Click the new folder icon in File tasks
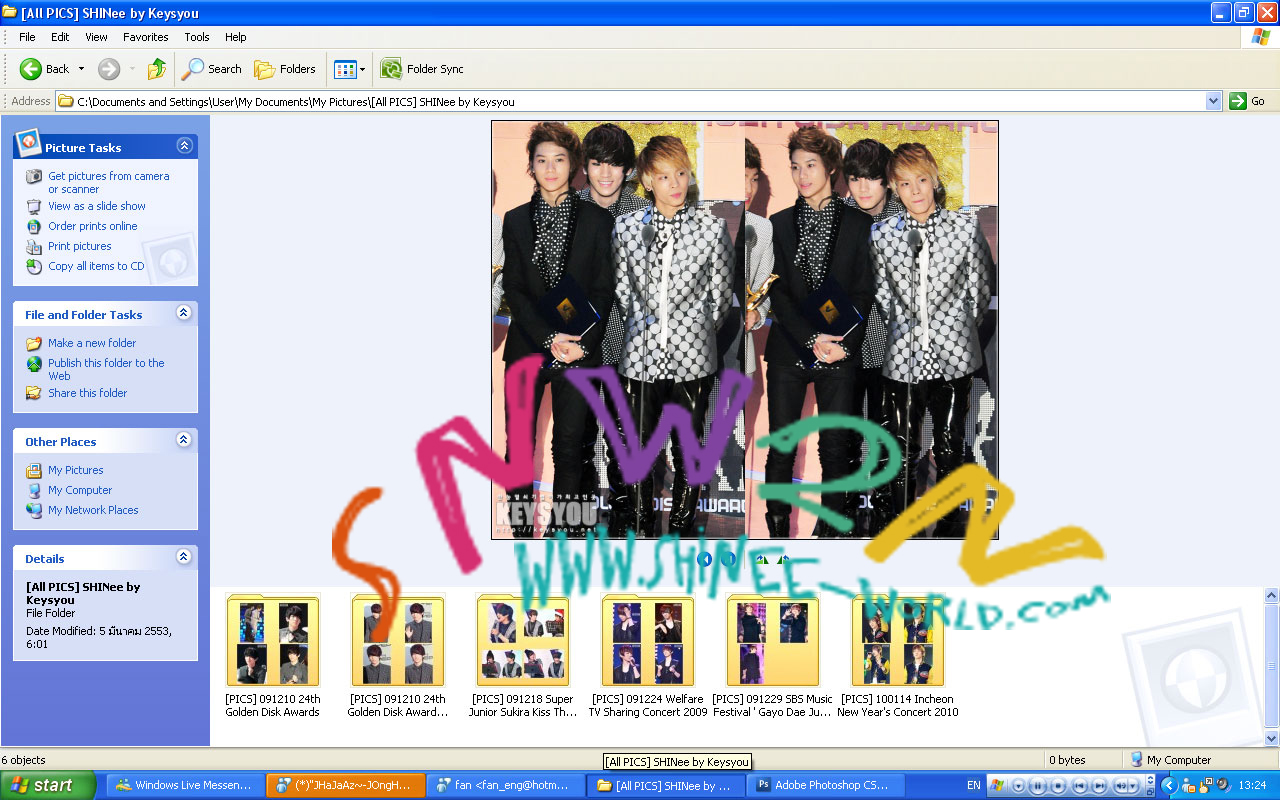The image size is (1280, 800). pyautogui.click(x=34, y=343)
